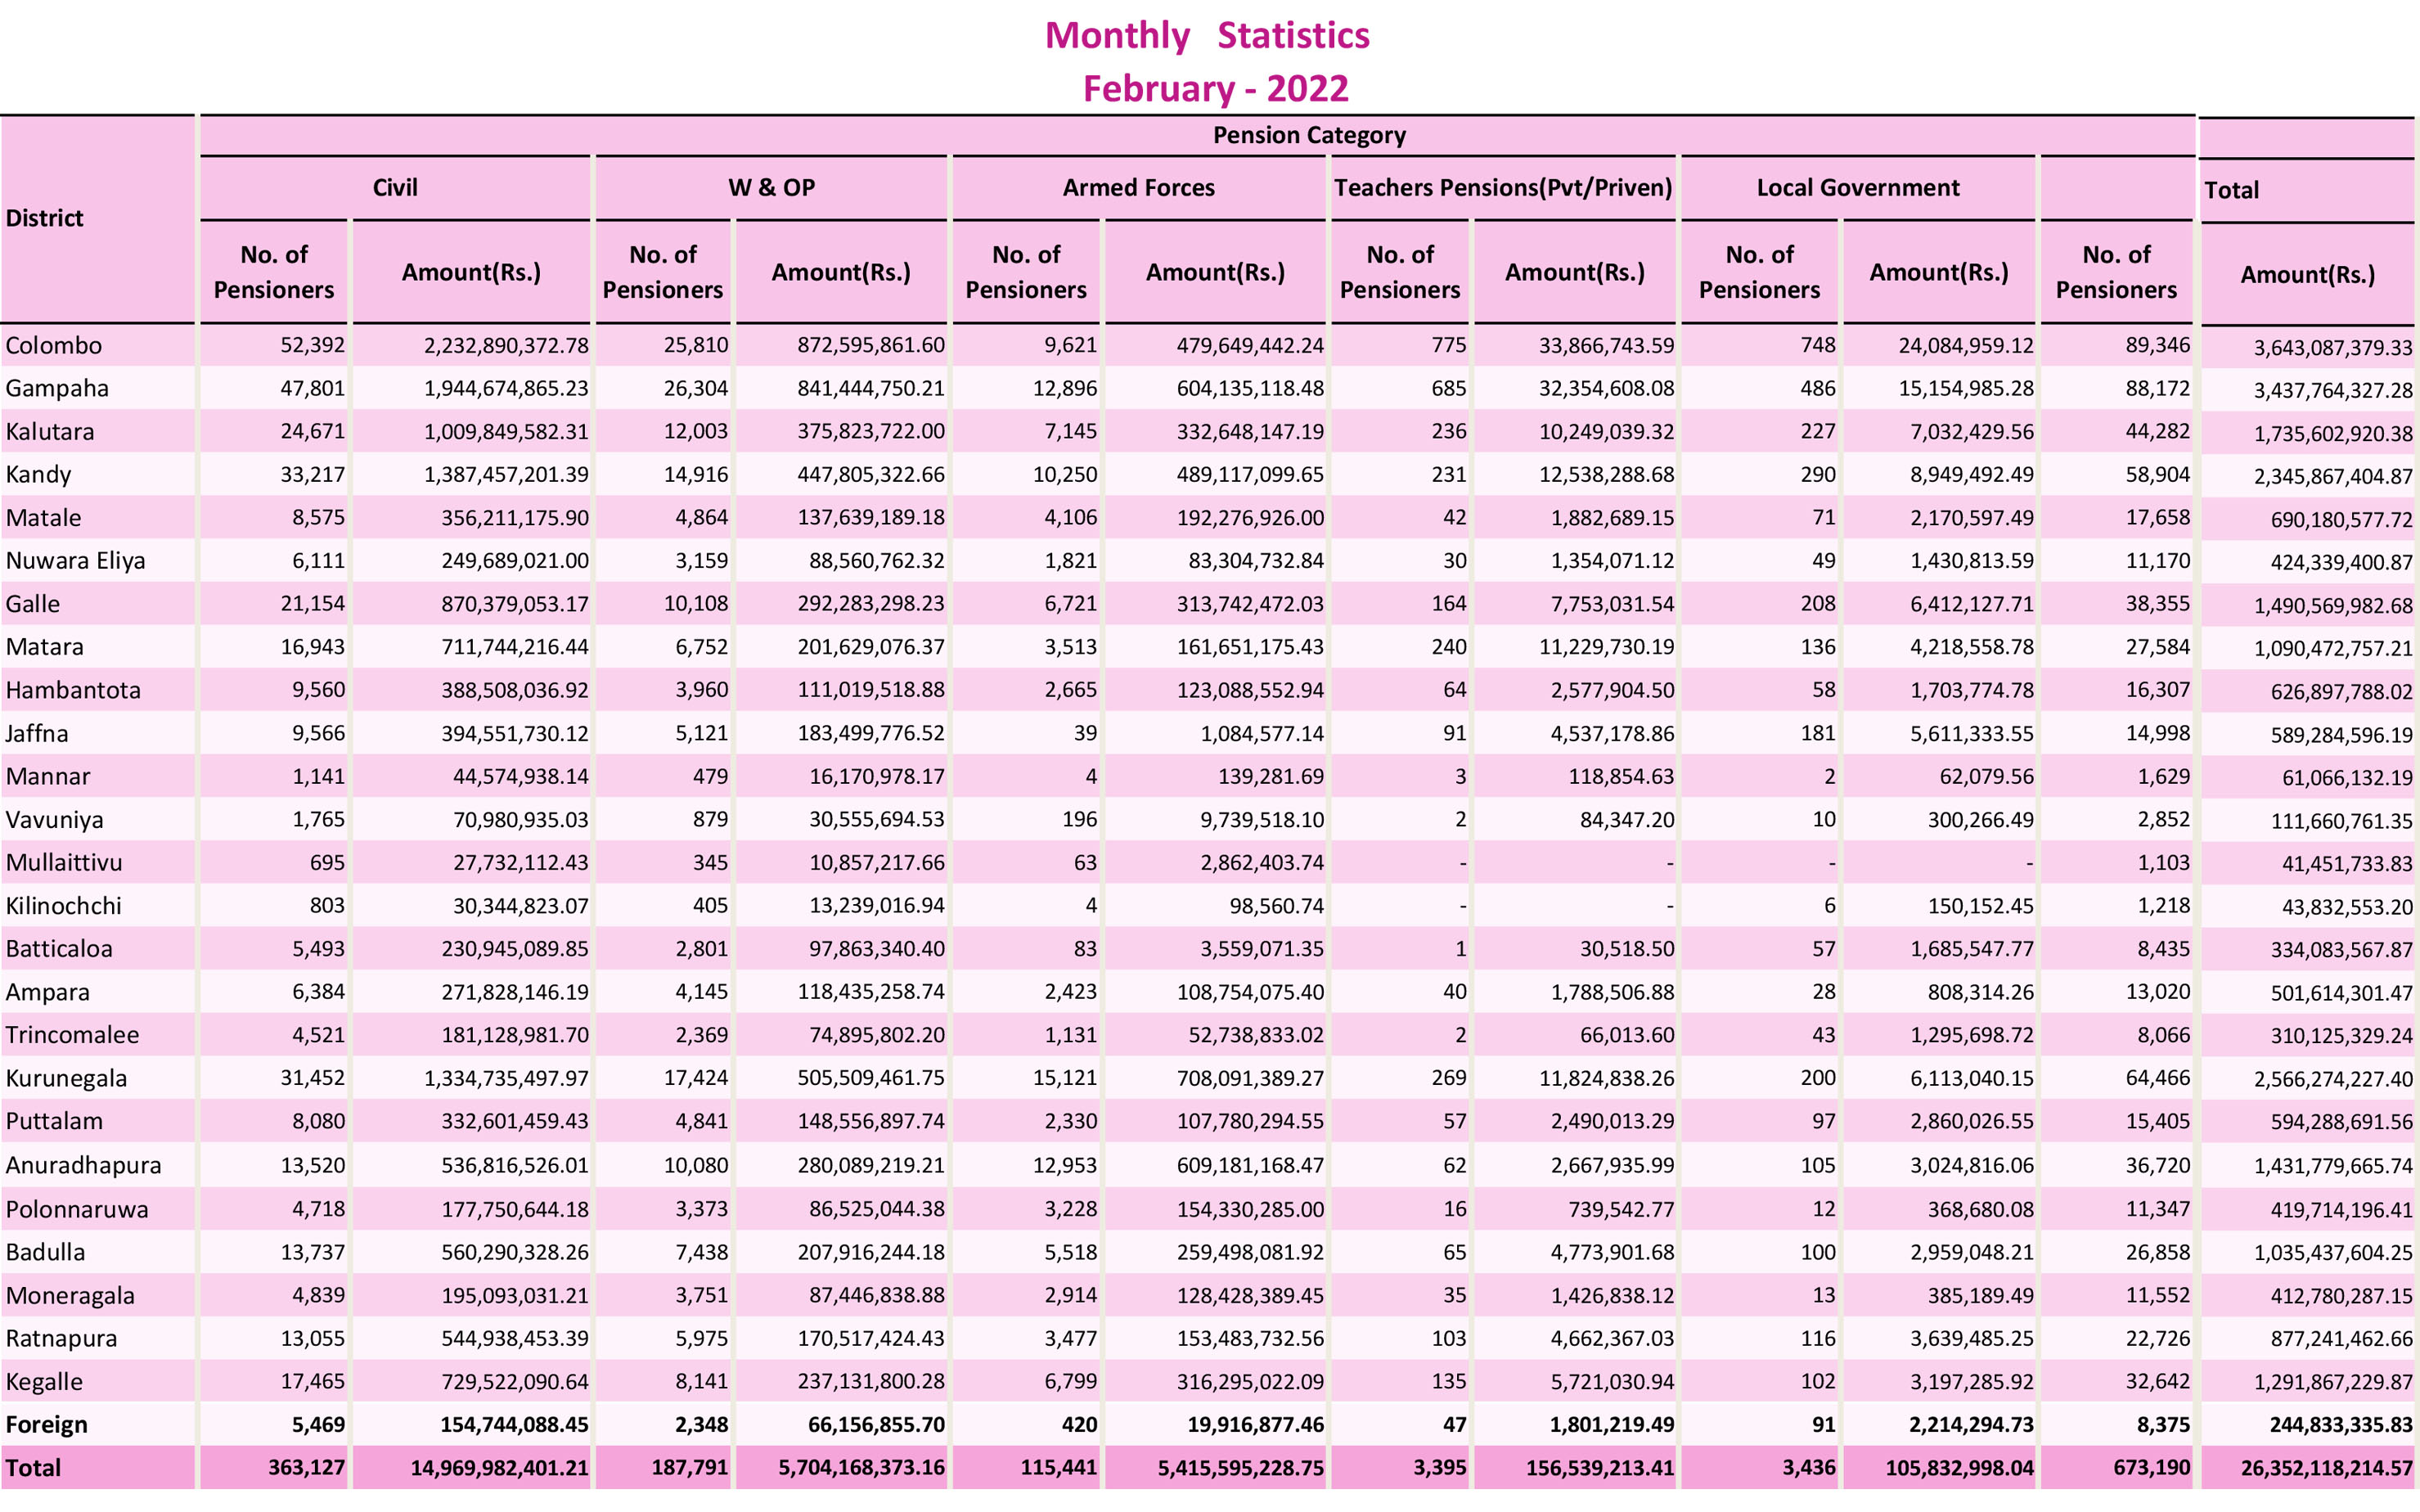This screenshot has width=2420, height=1512.
Task: Select Vavuniya civil amount 70,980,935.03
Action: [x=521, y=820]
